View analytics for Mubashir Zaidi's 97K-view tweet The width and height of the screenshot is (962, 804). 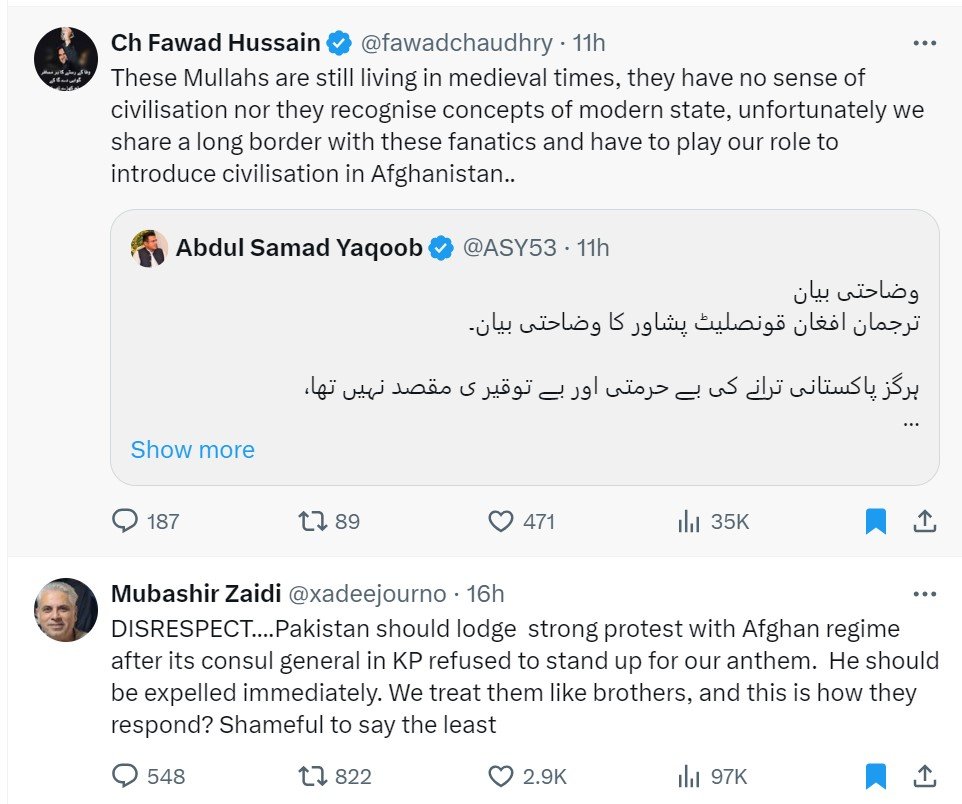pos(689,776)
